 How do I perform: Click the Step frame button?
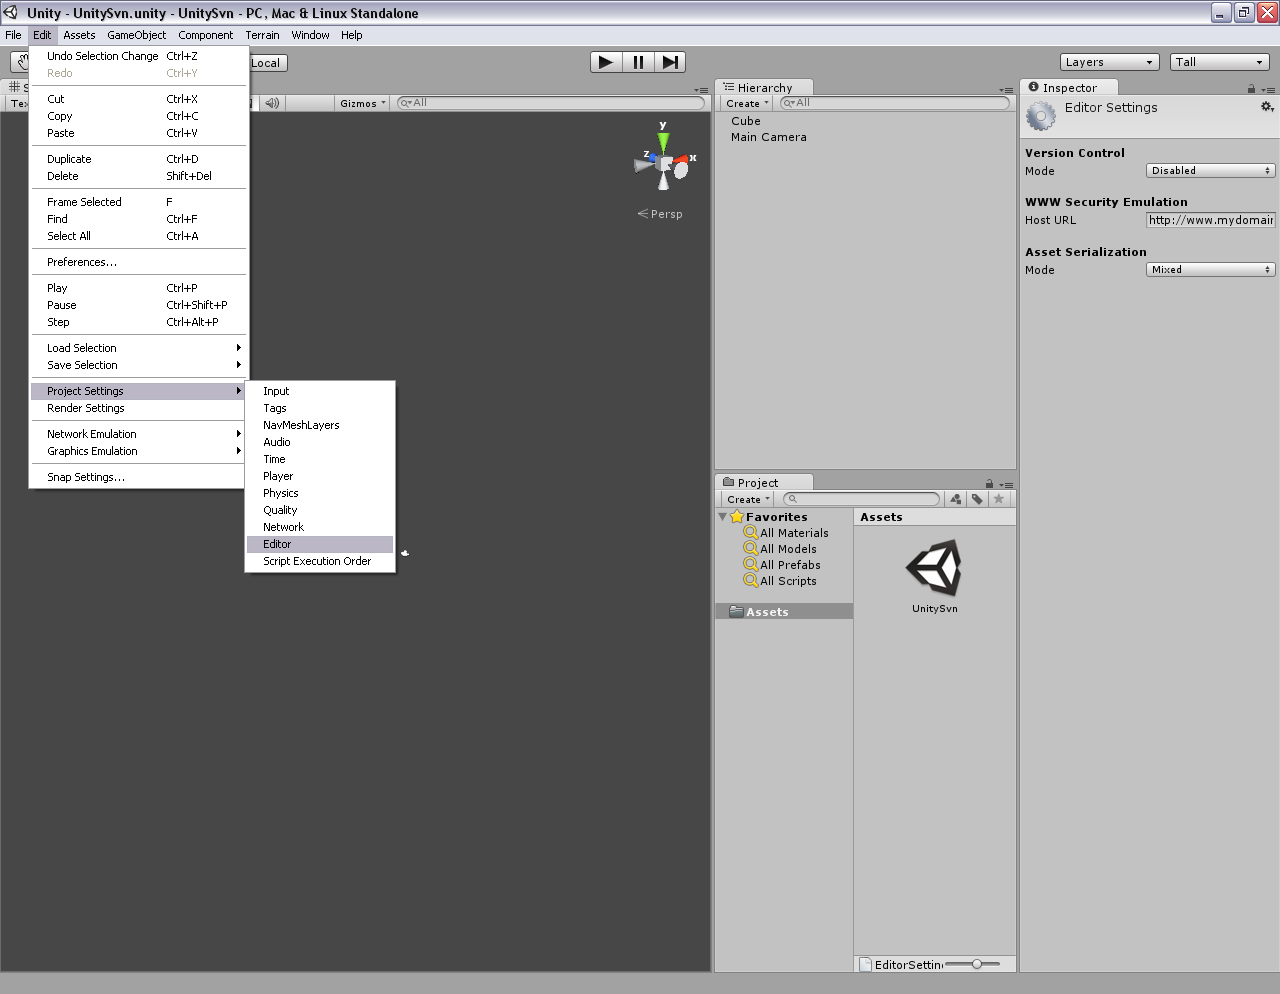(670, 62)
